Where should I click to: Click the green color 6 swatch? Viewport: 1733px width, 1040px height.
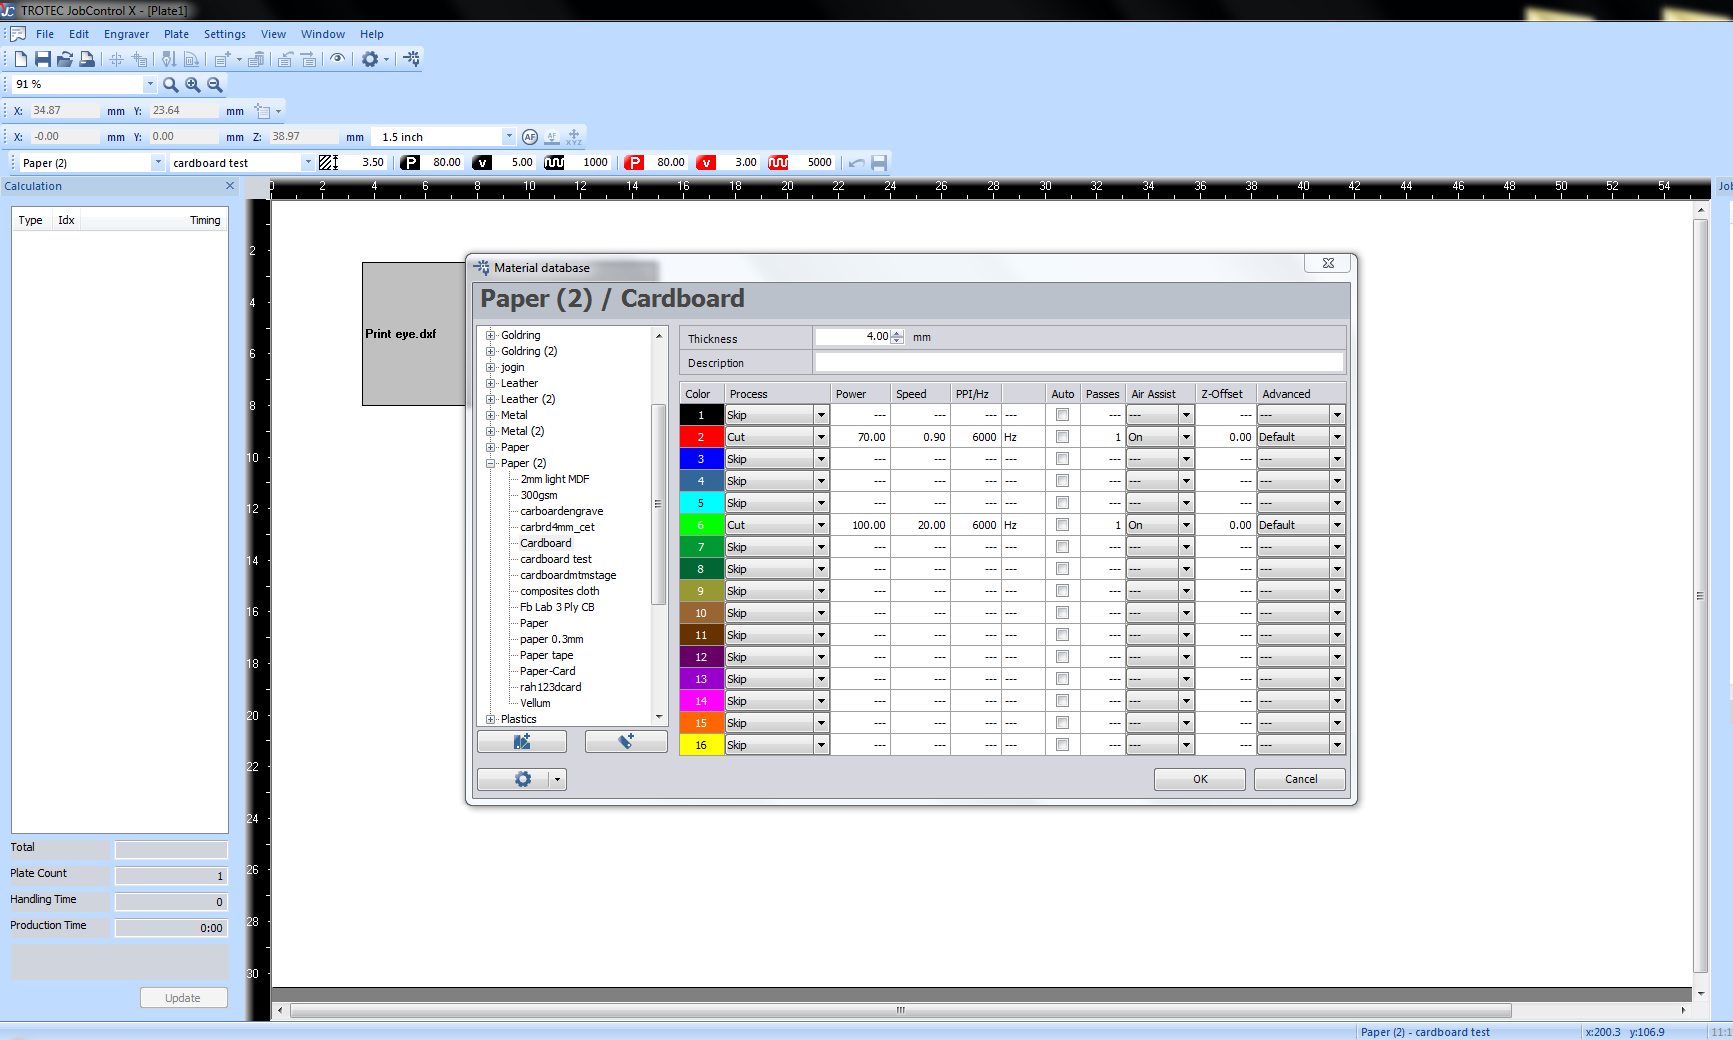coord(701,525)
